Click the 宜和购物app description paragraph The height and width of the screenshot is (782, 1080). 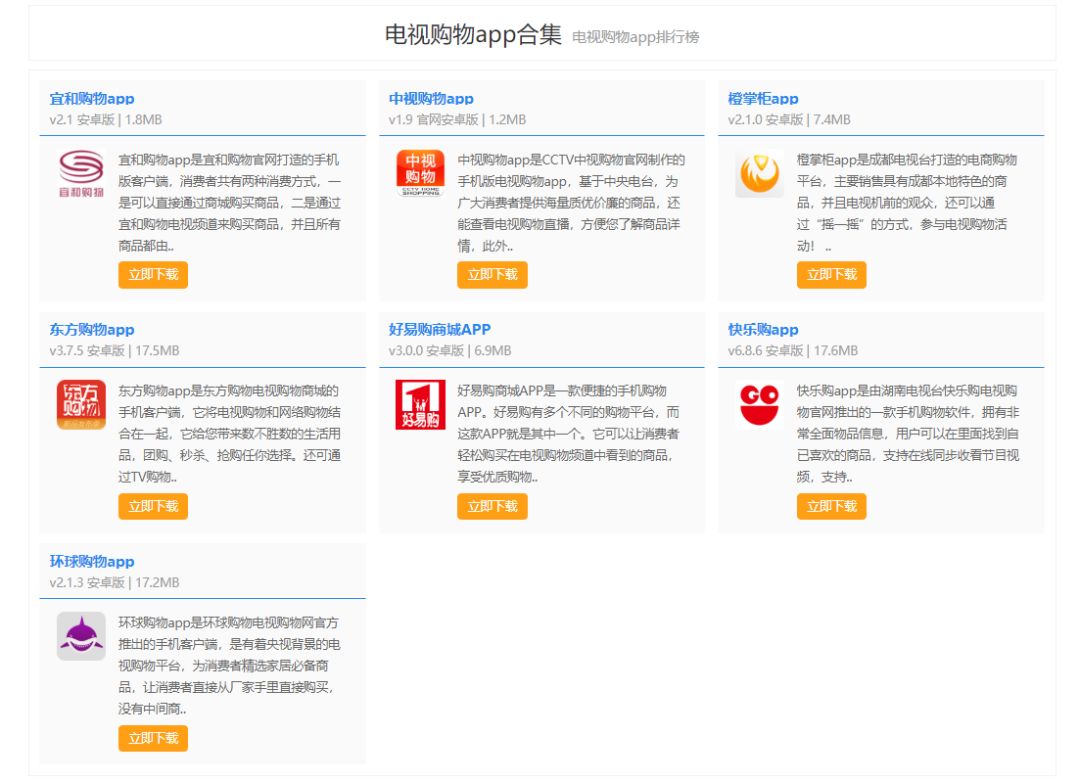[229, 203]
